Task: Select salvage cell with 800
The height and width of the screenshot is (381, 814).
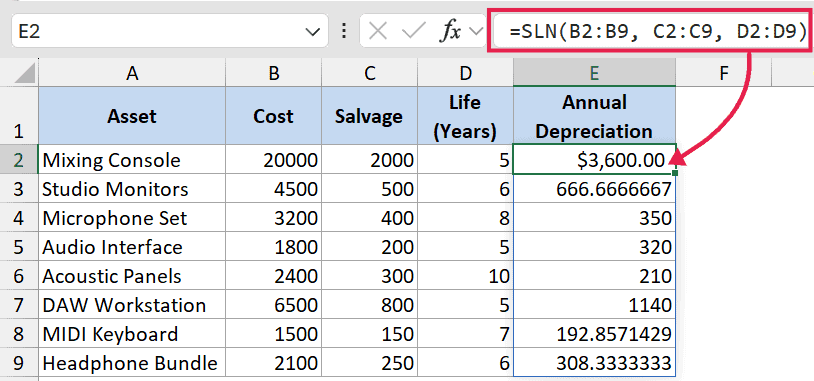Action: (369, 304)
